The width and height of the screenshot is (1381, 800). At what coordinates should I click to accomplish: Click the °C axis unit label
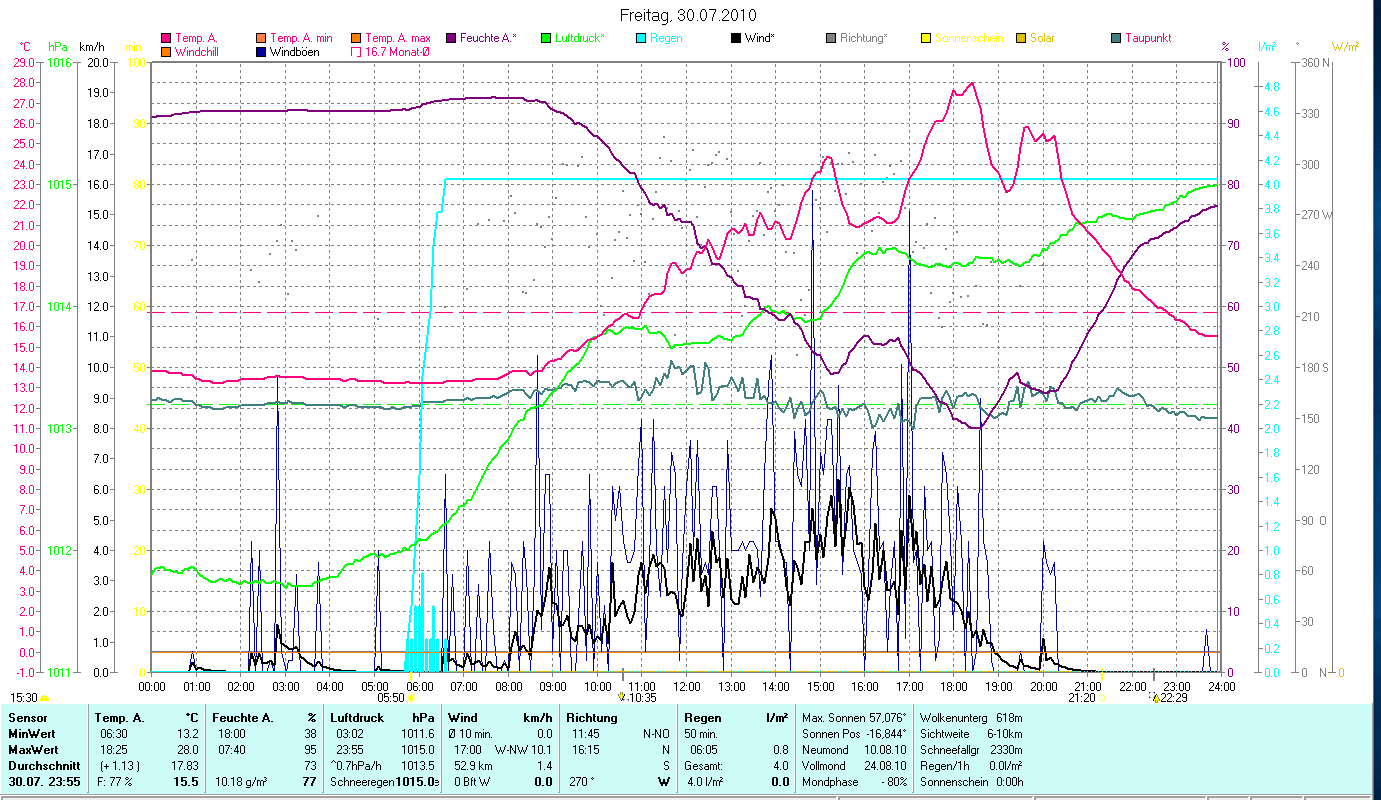pos(26,47)
